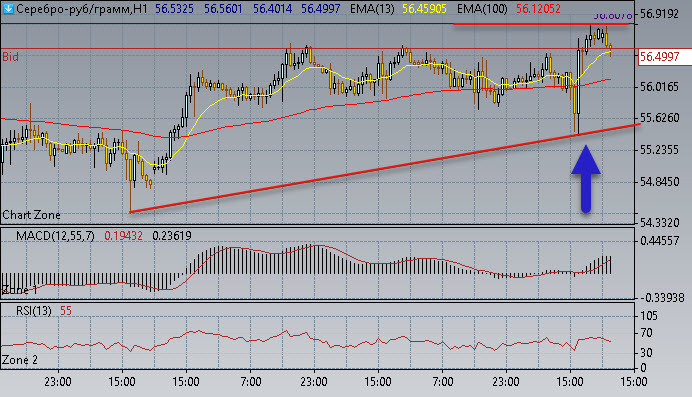Click the blue download arrow icon
Viewport: 692px width, 397px height.
point(8,8)
